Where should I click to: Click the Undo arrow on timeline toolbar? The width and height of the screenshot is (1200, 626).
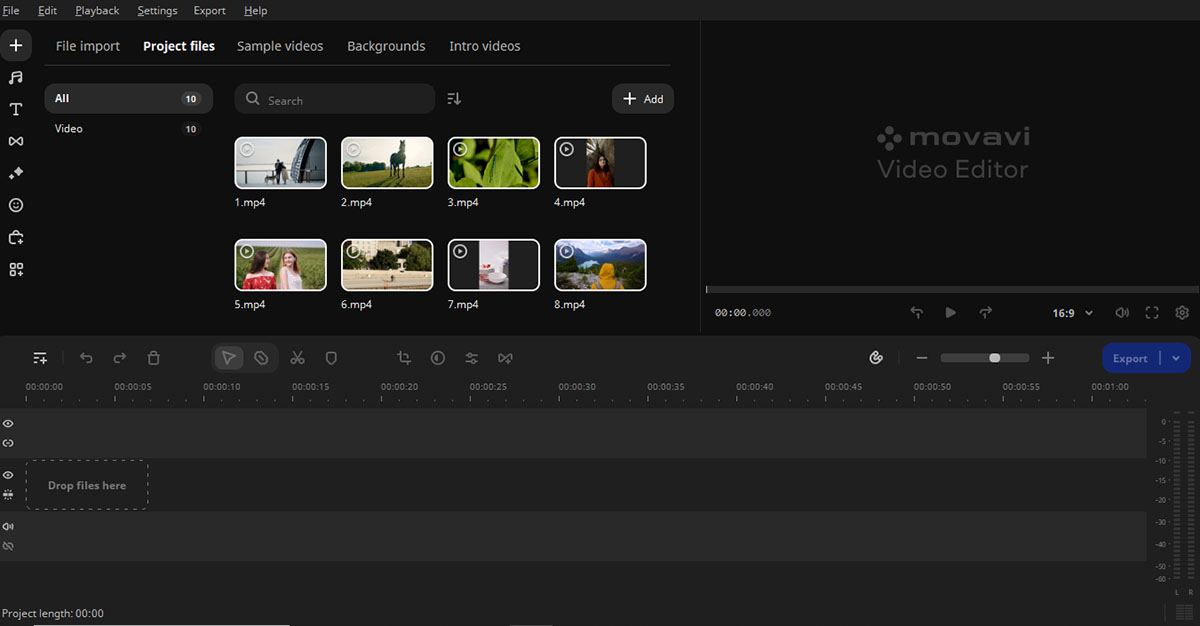tap(86, 357)
